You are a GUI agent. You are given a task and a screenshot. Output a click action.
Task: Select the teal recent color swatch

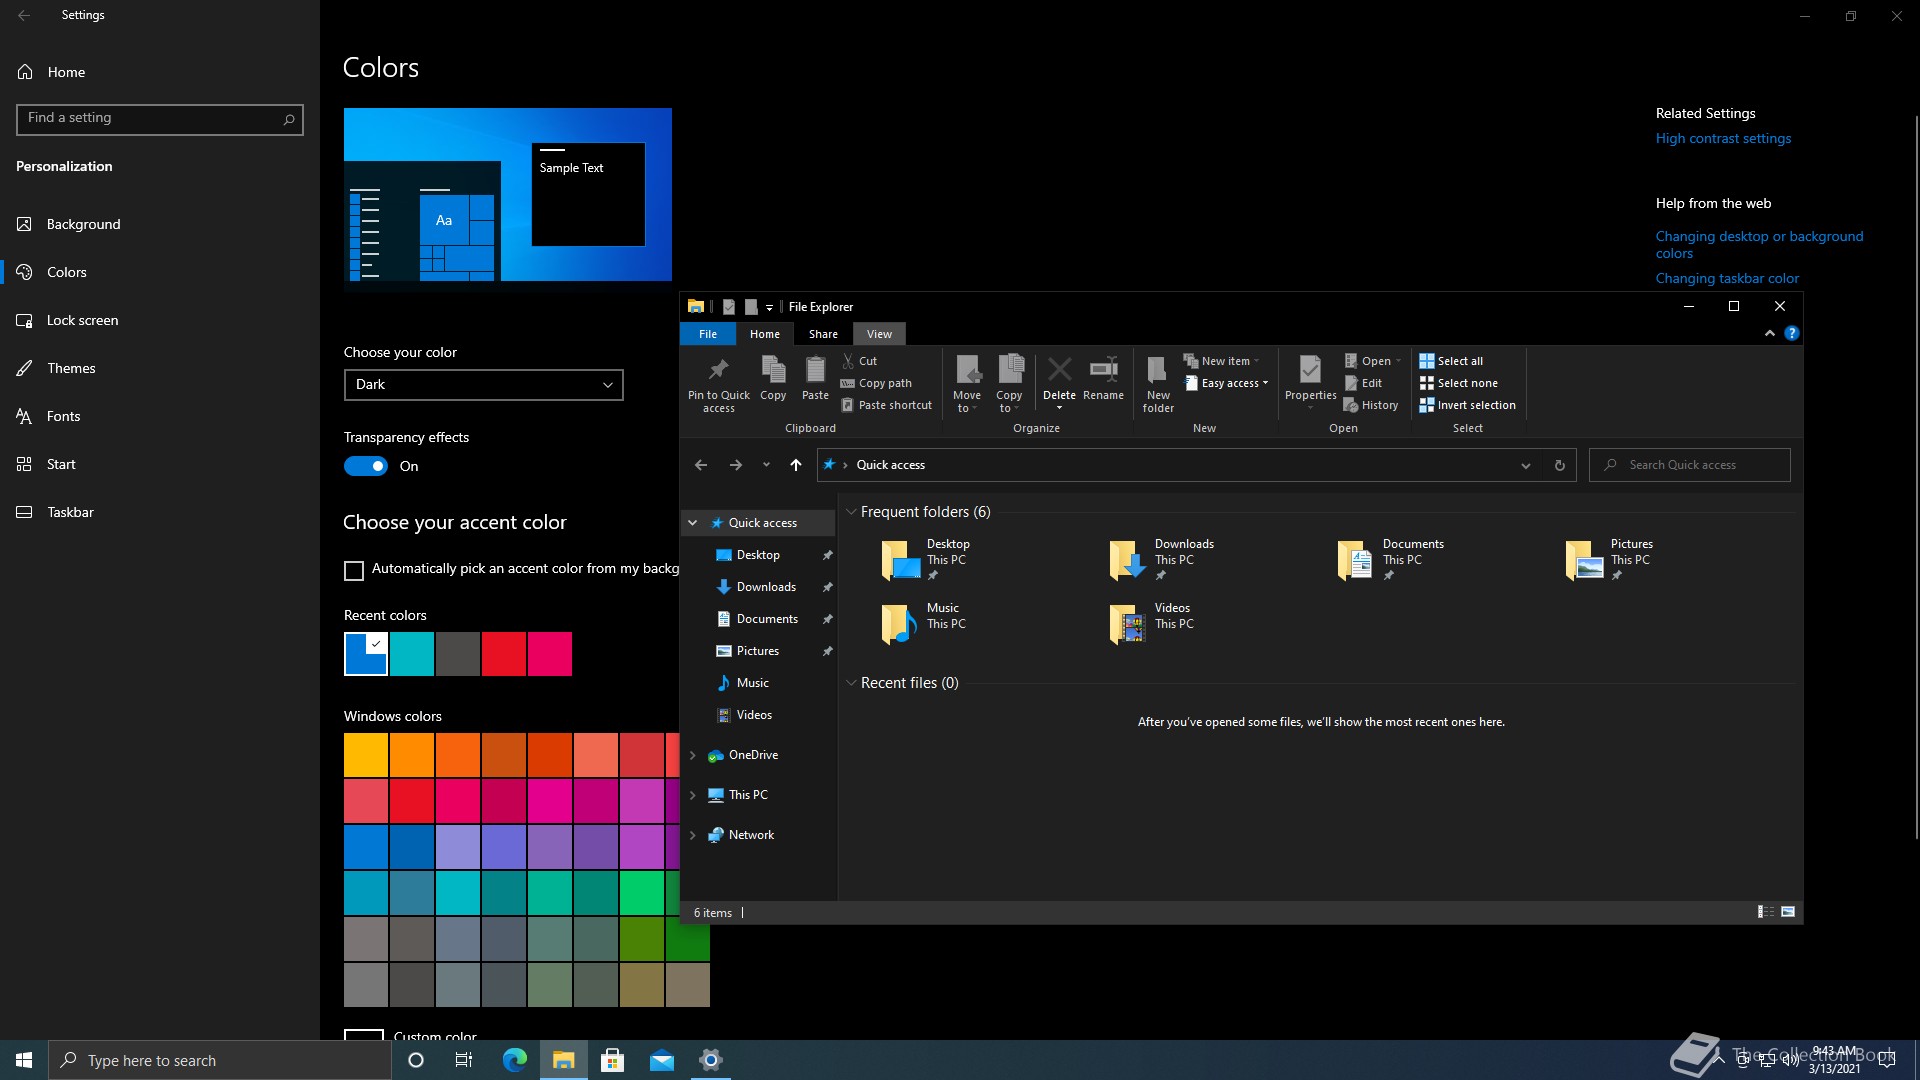[x=412, y=654]
